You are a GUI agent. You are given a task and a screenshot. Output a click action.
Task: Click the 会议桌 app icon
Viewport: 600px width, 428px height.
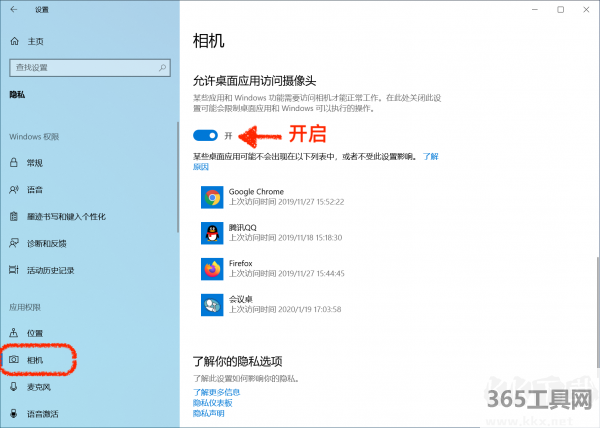tap(211, 305)
